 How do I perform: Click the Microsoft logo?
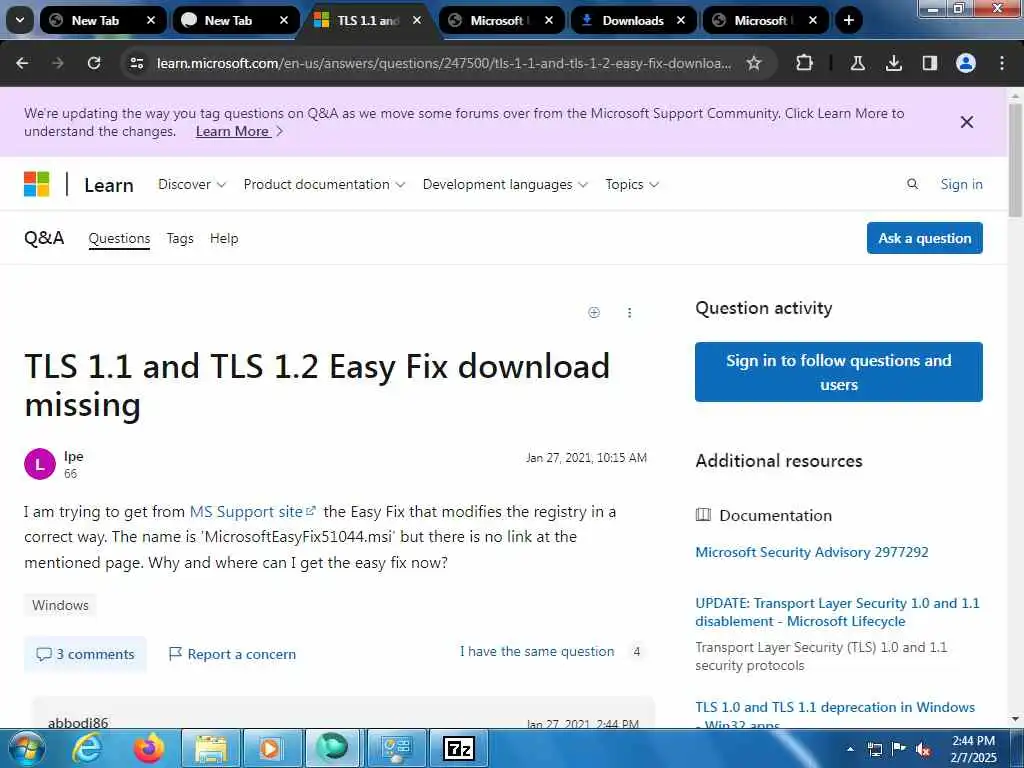coord(37,184)
